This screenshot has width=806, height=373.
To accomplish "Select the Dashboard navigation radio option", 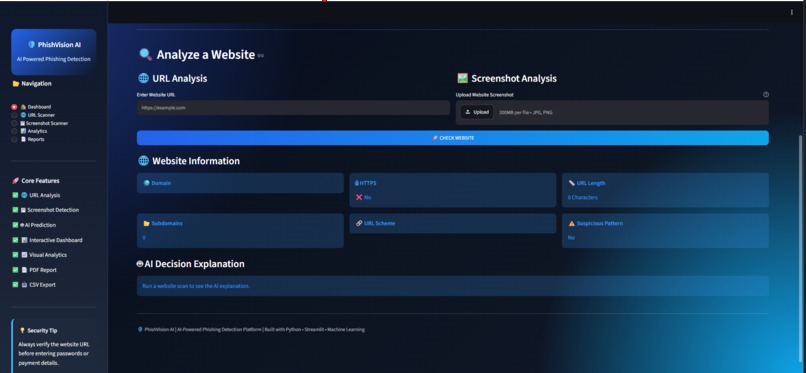I will coord(31,107).
